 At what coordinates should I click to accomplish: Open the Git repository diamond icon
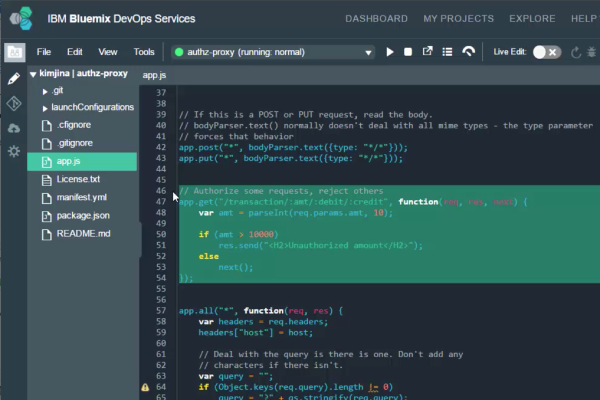pos(14,103)
